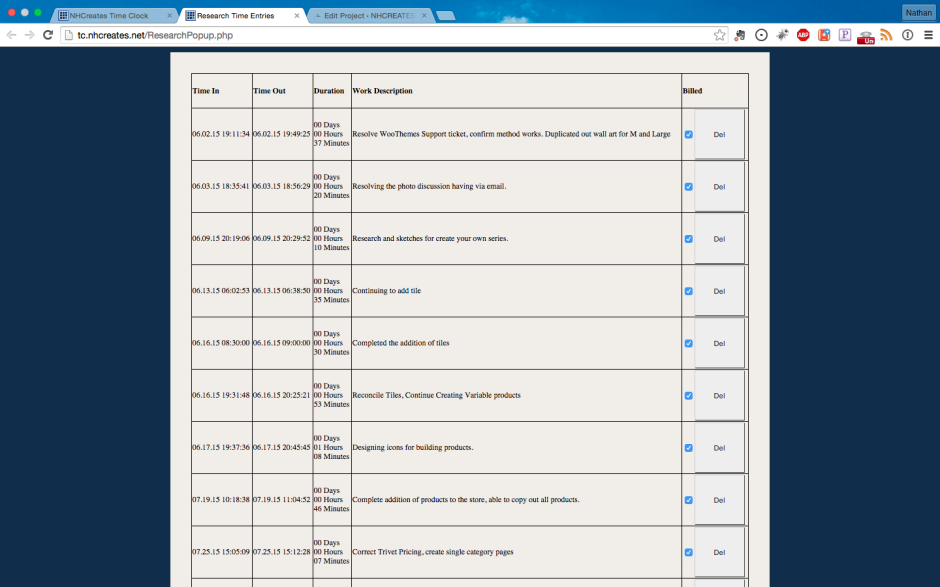Click the 01 Hours 08 Minutes duration cell
The height and width of the screenshot is (587, 940).
pyautogui.click(x=332, y=447)
